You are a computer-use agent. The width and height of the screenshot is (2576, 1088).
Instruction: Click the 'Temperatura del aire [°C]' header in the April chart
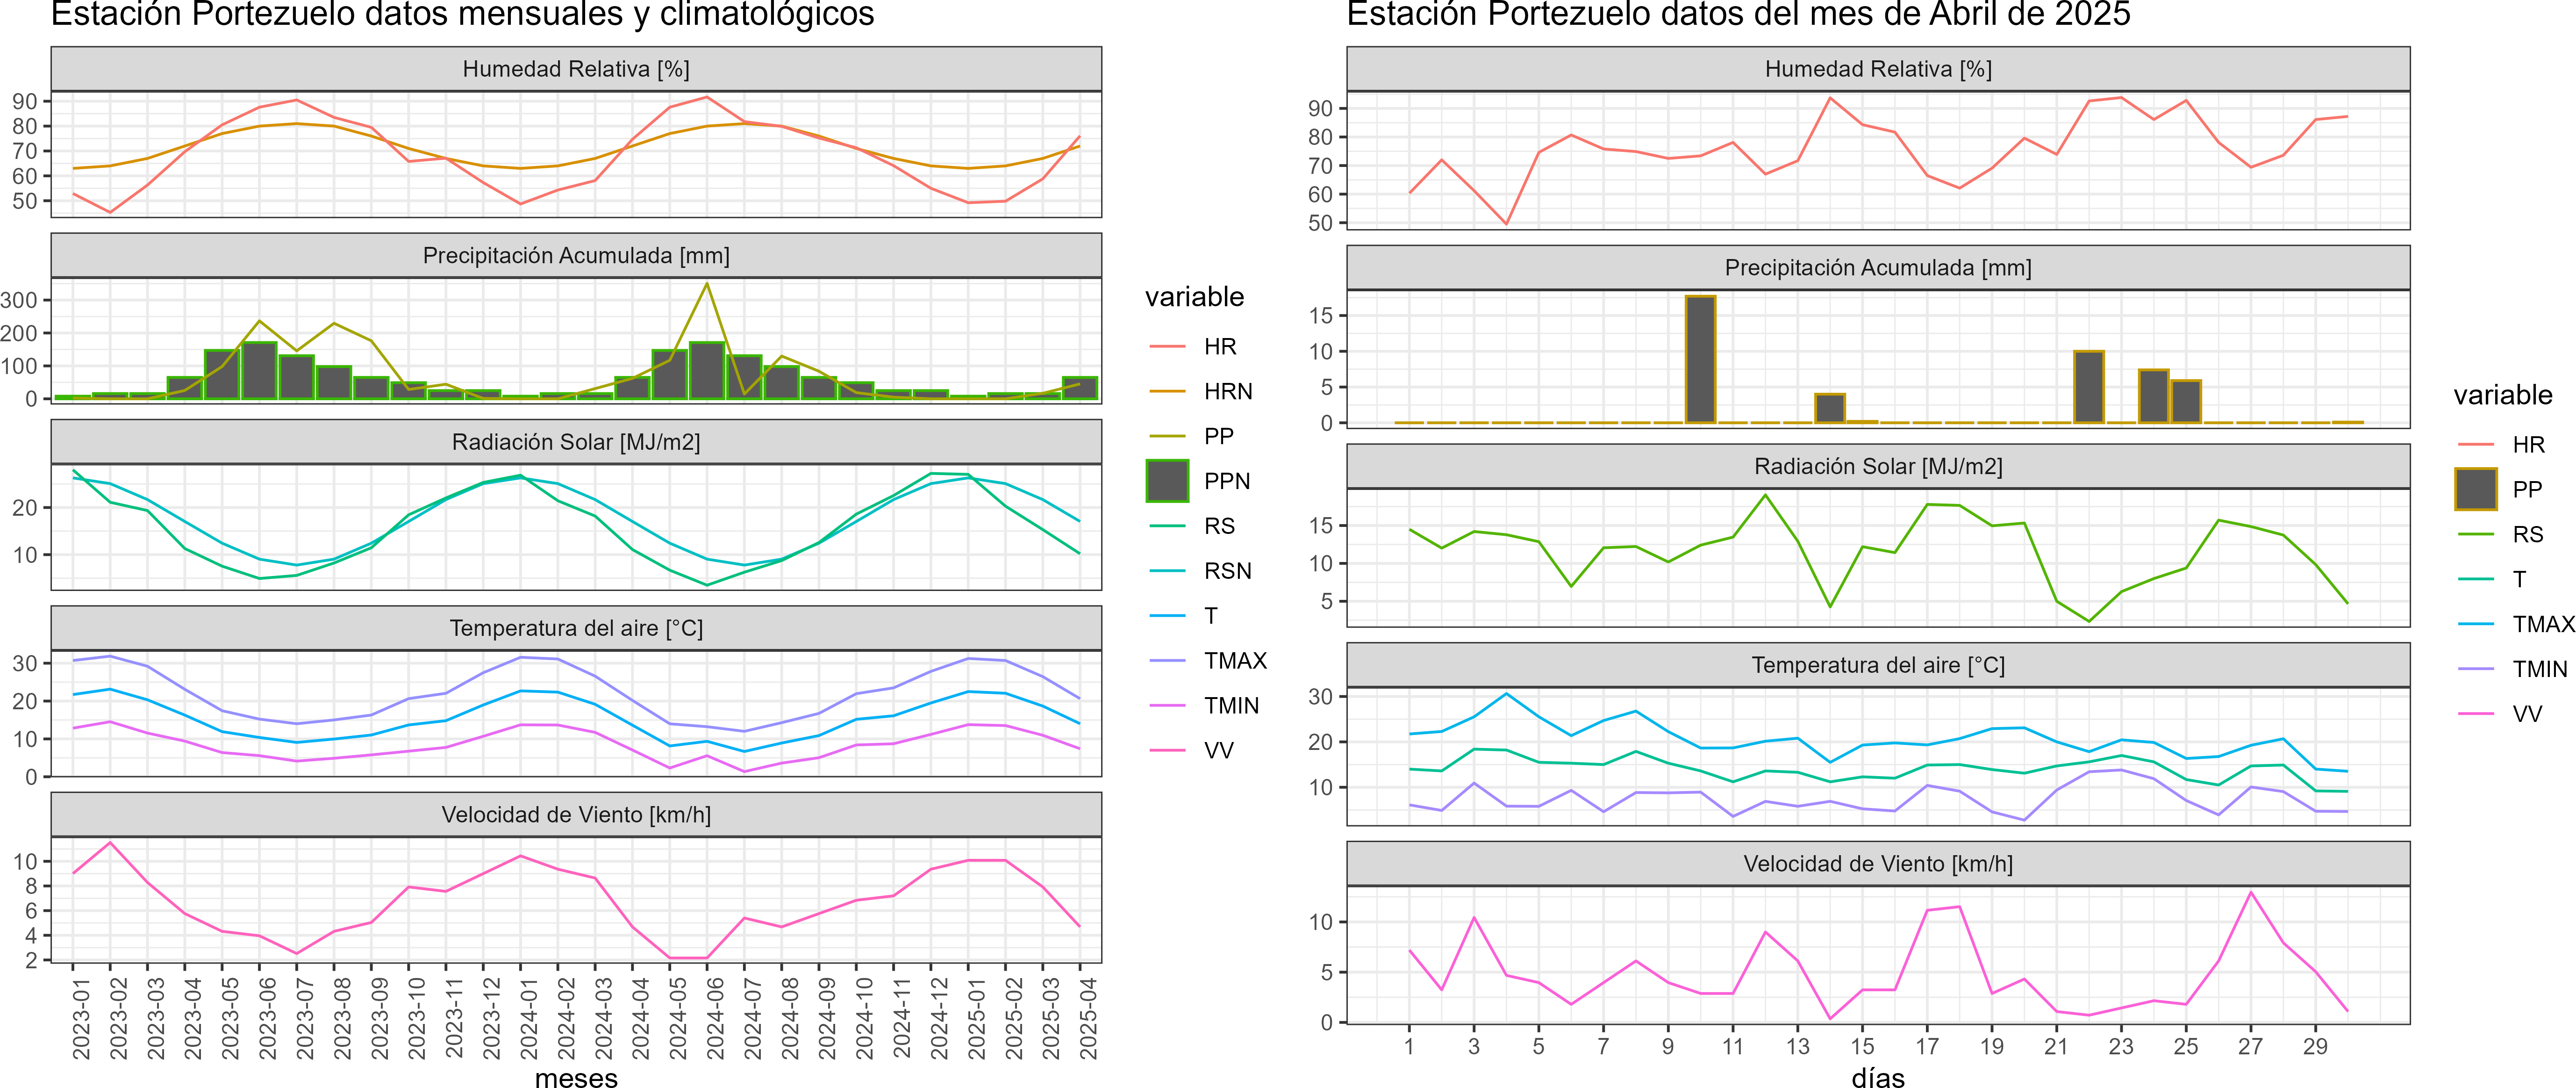pos(1878,665)
